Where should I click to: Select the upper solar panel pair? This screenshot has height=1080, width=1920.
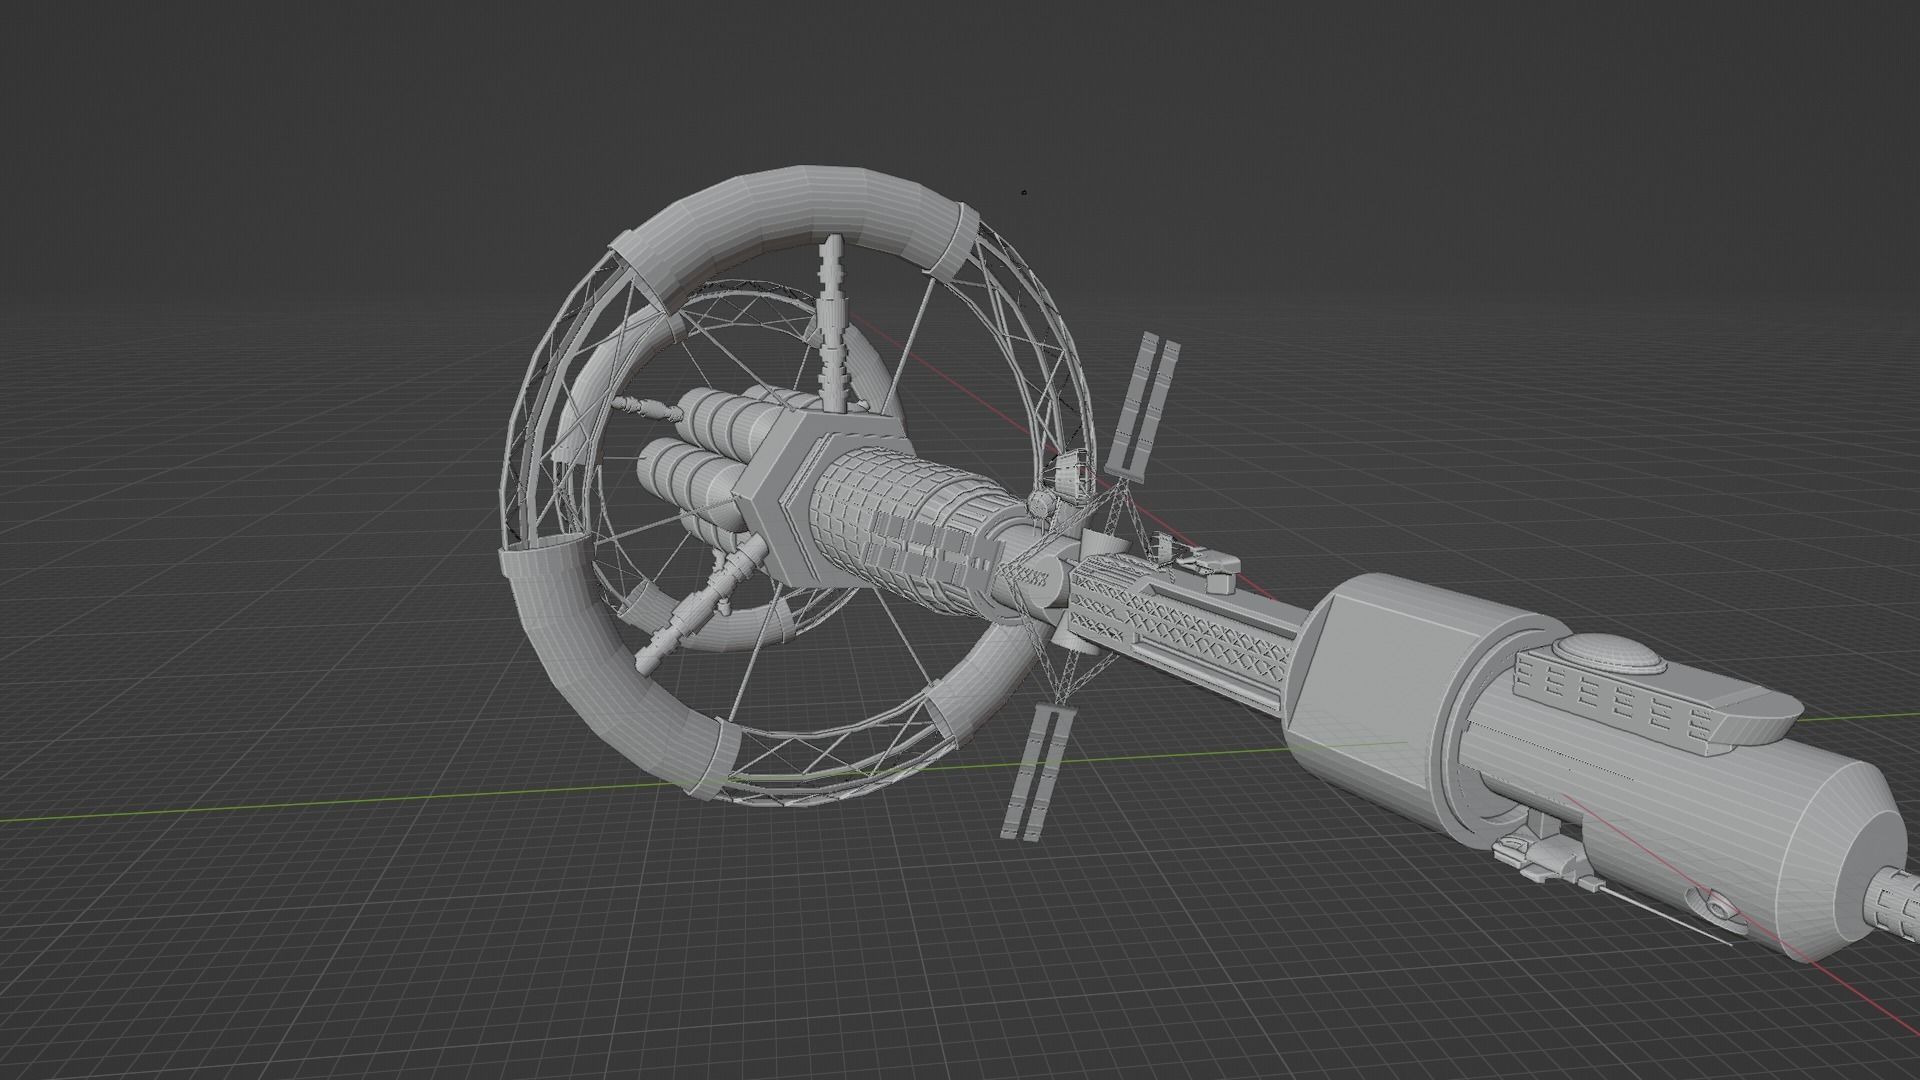1142,407
